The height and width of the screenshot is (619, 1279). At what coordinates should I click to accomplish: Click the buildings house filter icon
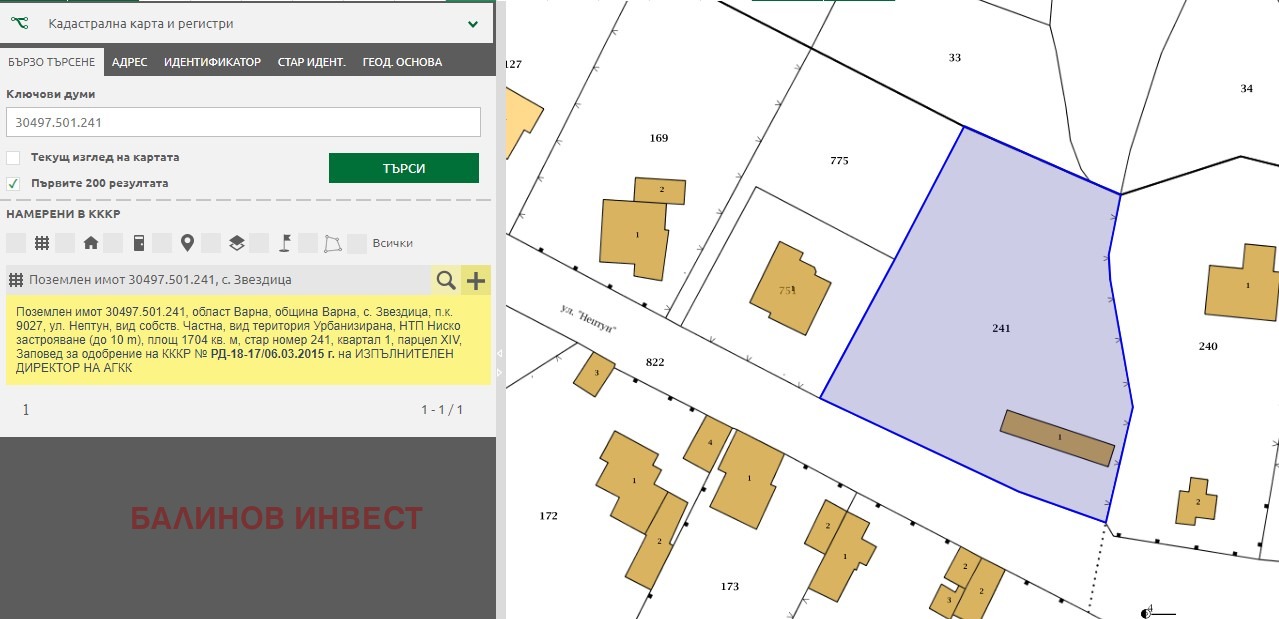pos(91,243)
